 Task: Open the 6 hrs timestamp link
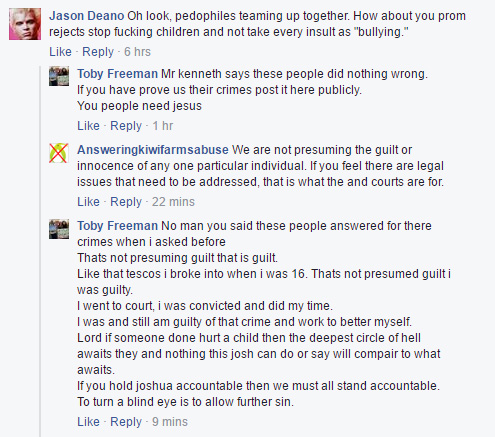(137, 52)
